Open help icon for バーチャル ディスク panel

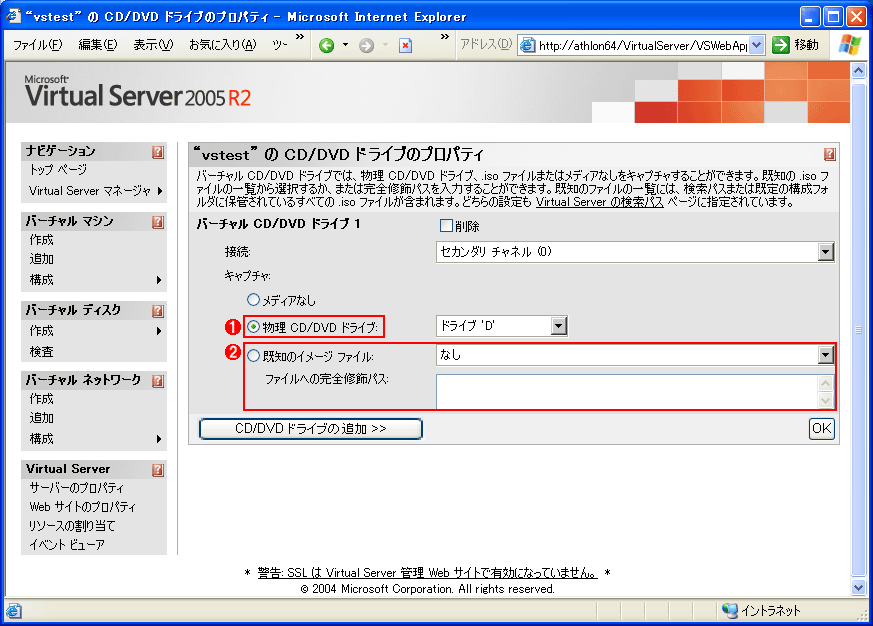tap(158, 310)
